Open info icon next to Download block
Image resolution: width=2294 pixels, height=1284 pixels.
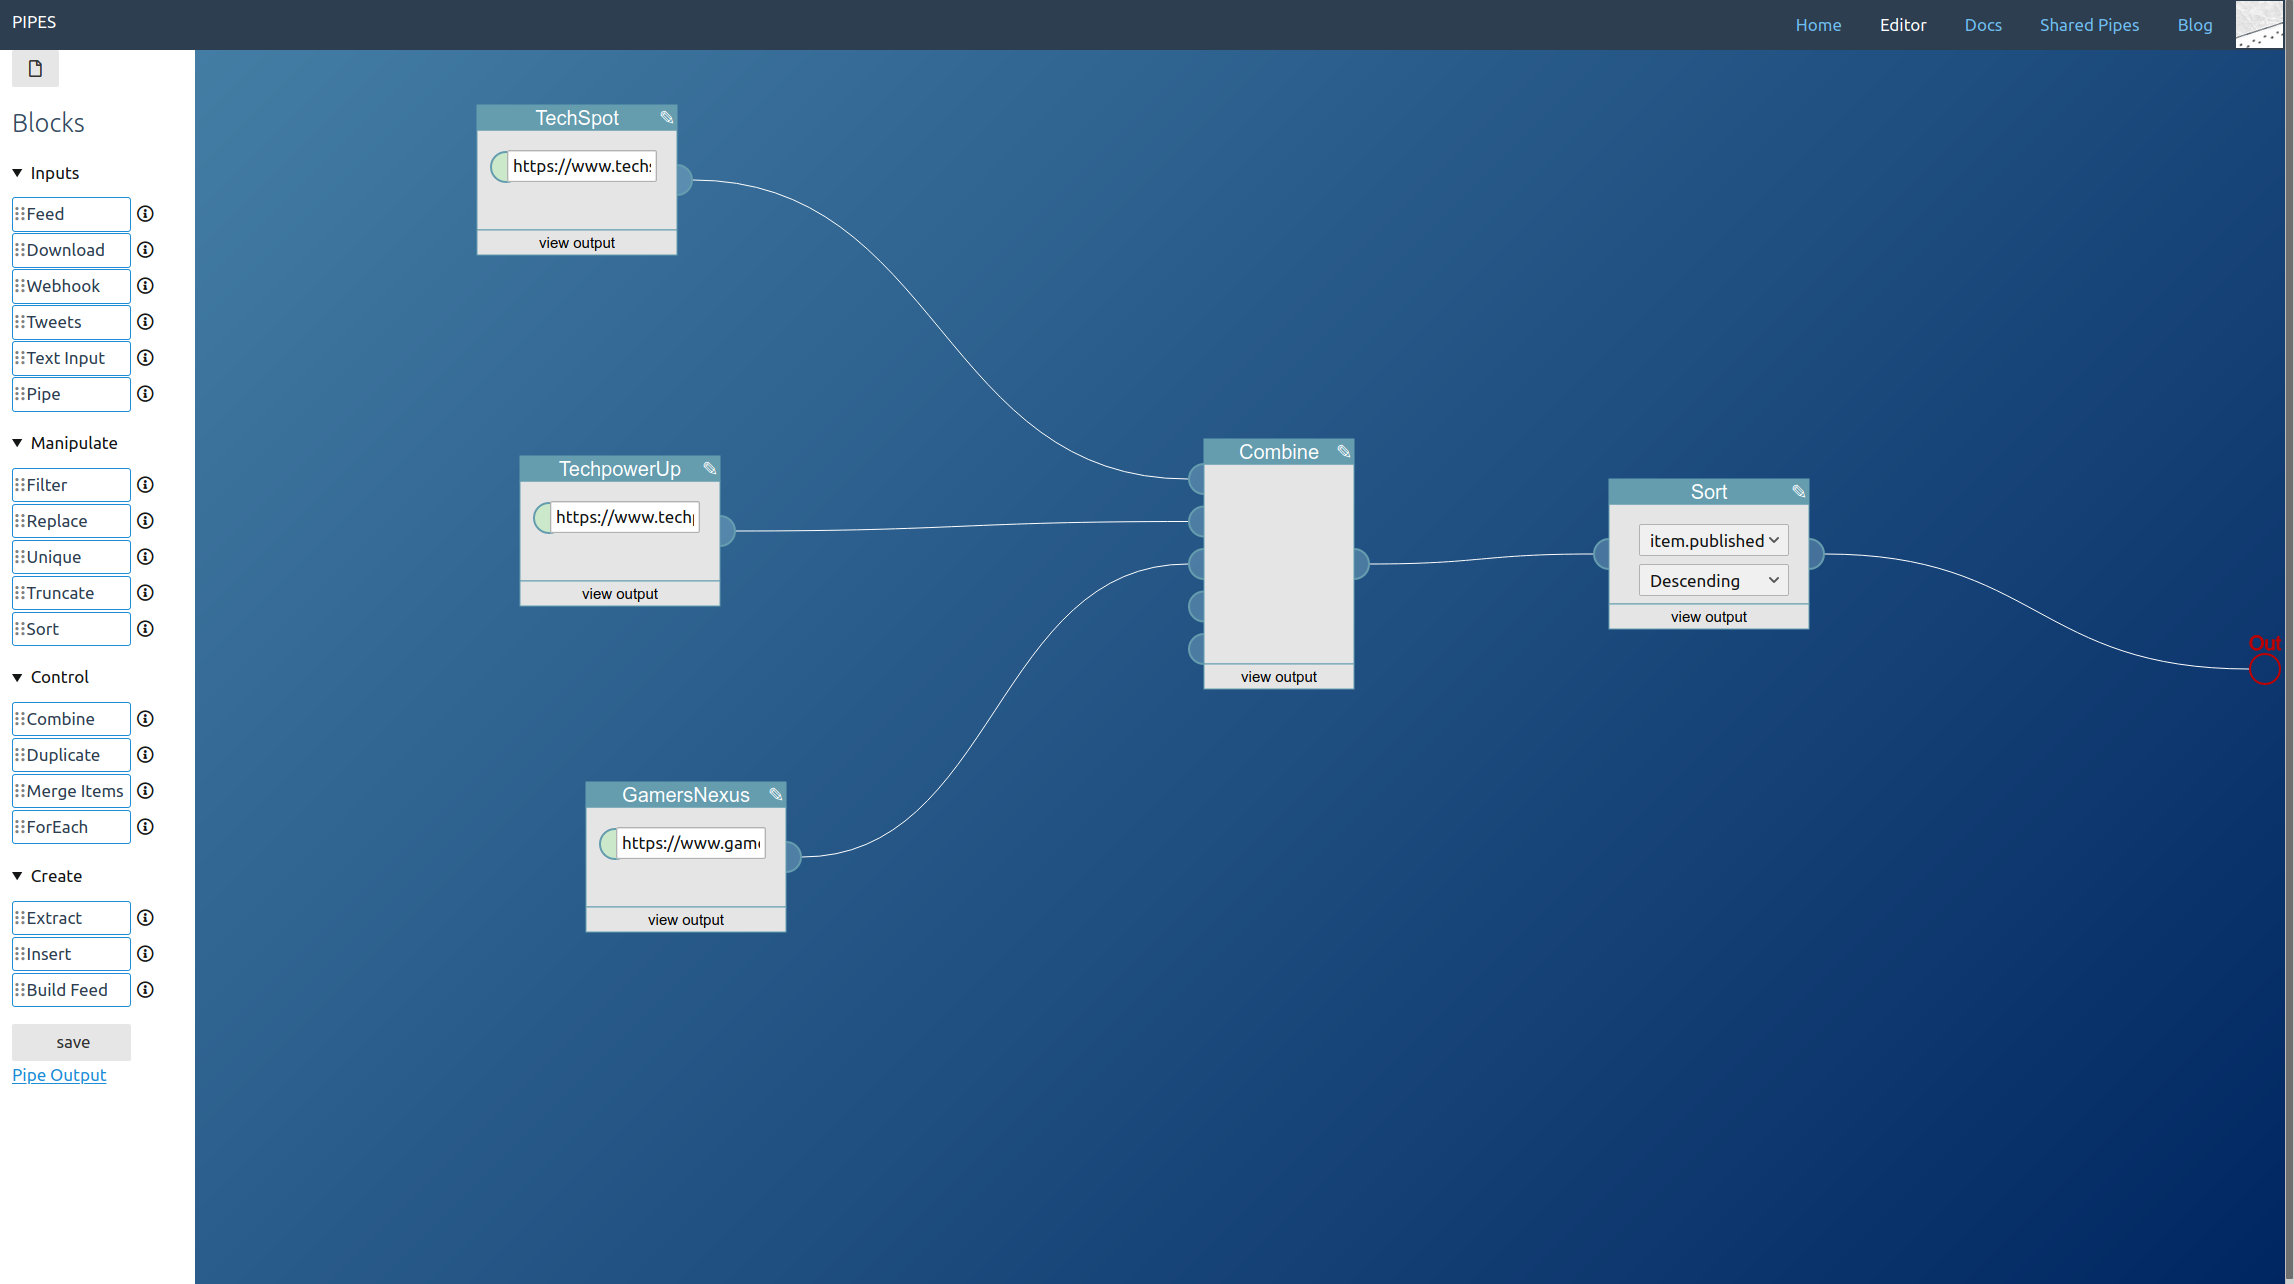[145, 250]
